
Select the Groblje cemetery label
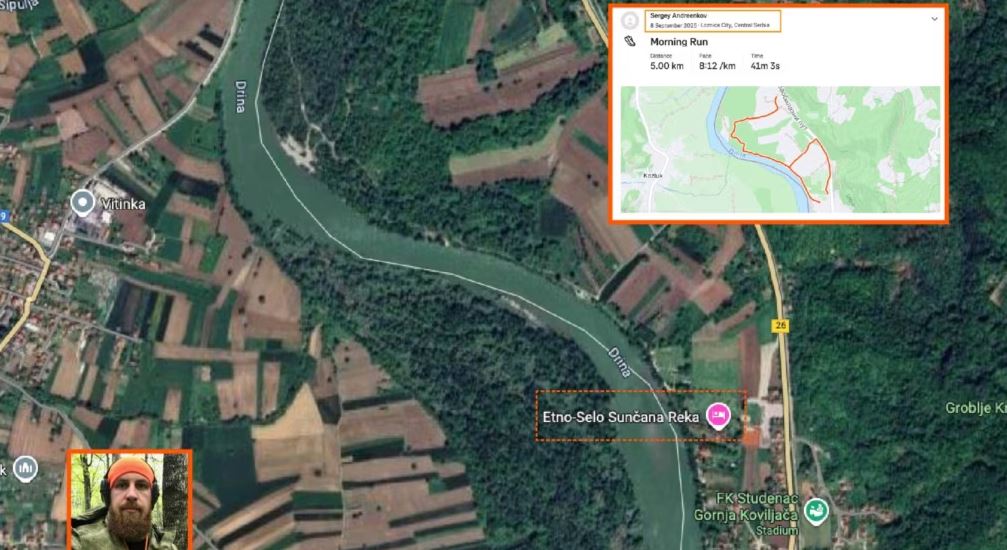coord(975,408)
